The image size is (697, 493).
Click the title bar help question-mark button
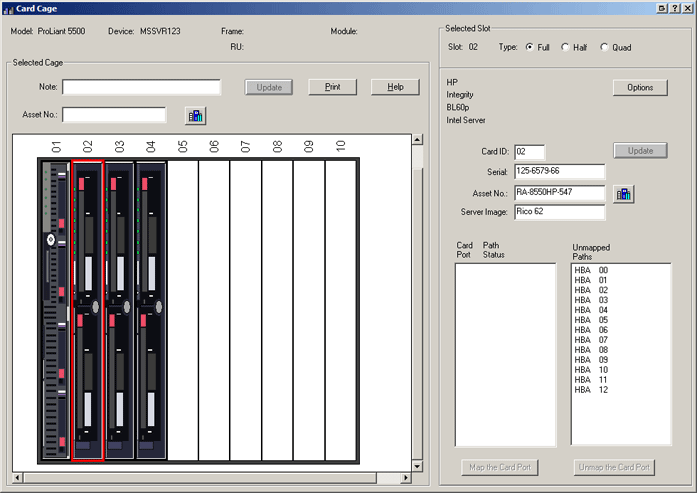tap(675, 8)
